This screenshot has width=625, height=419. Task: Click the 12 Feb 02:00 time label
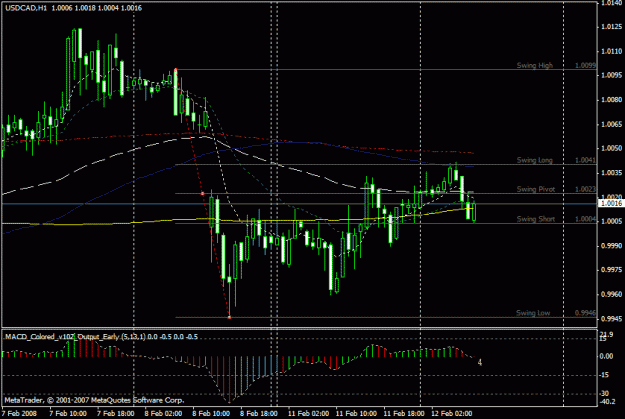452,413
